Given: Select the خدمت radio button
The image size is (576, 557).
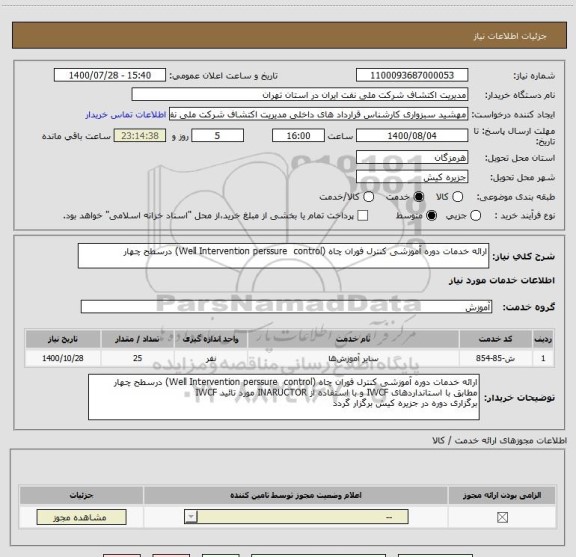Looking at the screenshot, I should pos(419,197).
